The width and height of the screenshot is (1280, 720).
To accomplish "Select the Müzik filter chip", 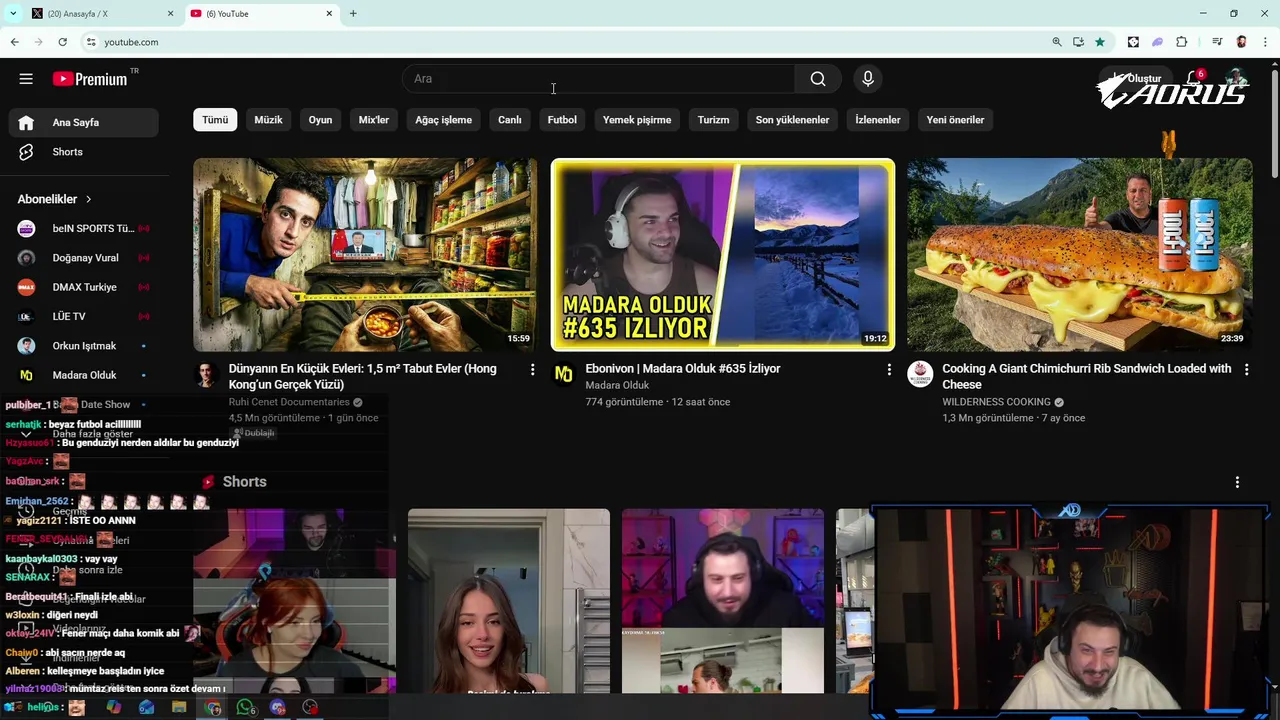I will [x=268, y=120].
